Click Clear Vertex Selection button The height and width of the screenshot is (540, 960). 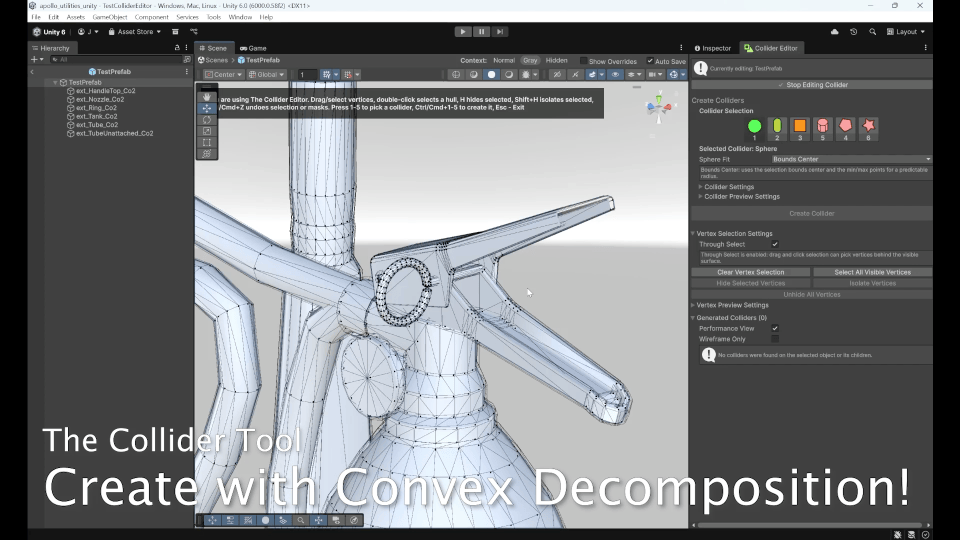(x=751, y=272)
